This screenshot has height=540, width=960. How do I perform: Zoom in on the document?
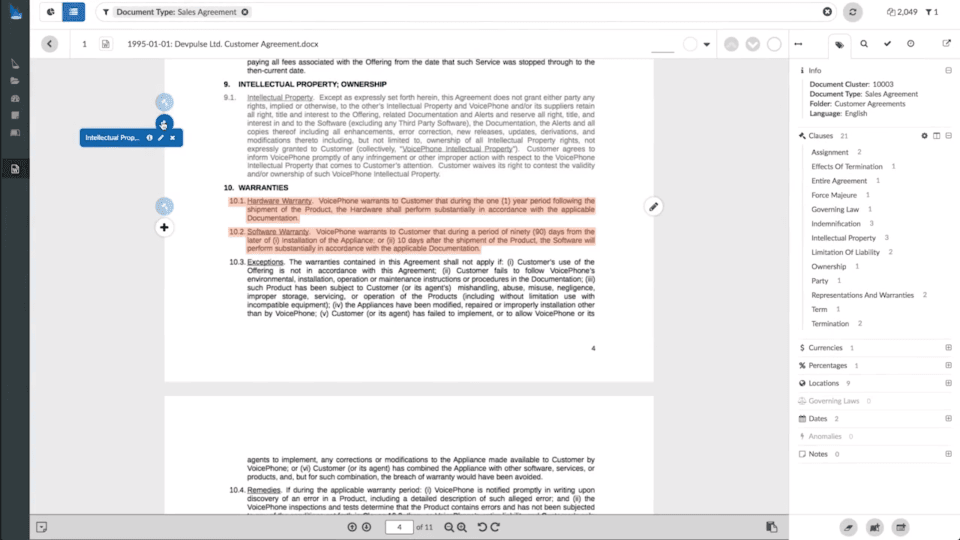pos(462,527)
